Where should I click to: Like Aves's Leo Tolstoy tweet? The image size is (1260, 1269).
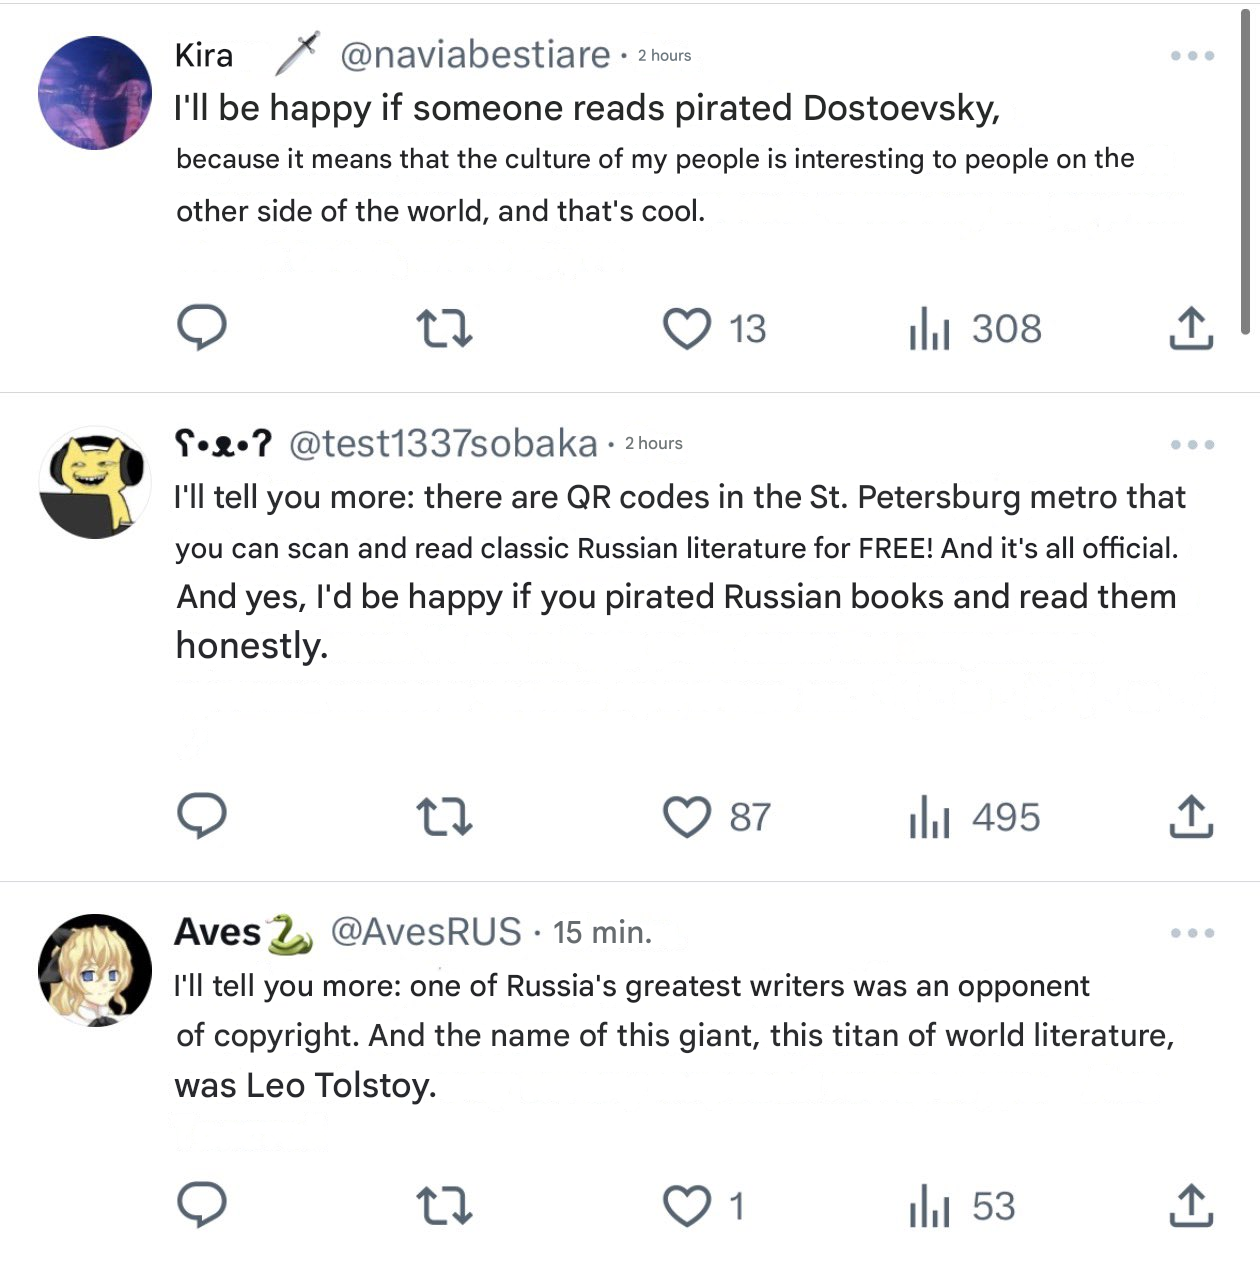687,1206
